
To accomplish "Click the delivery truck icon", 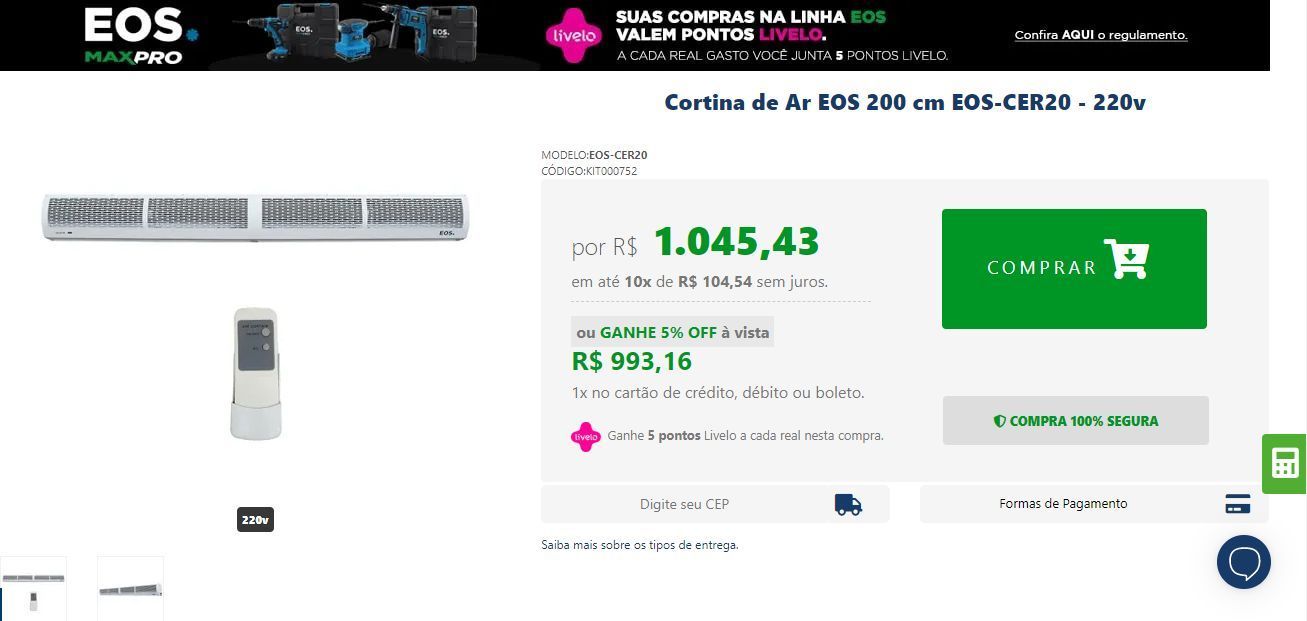I will [x=848, y=504].
